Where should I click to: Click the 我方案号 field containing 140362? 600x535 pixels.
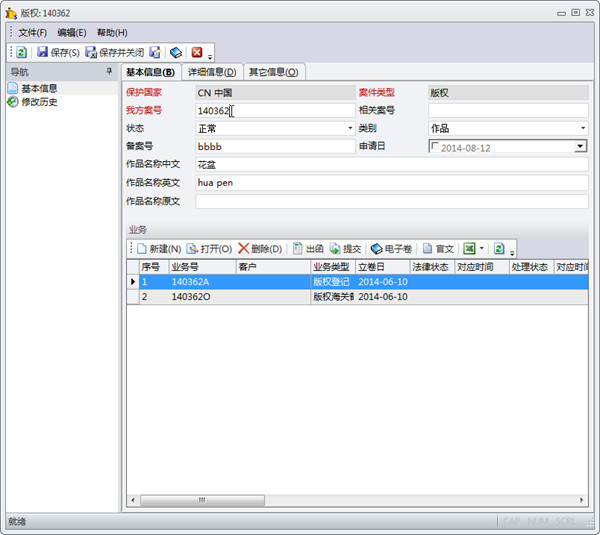275,111
